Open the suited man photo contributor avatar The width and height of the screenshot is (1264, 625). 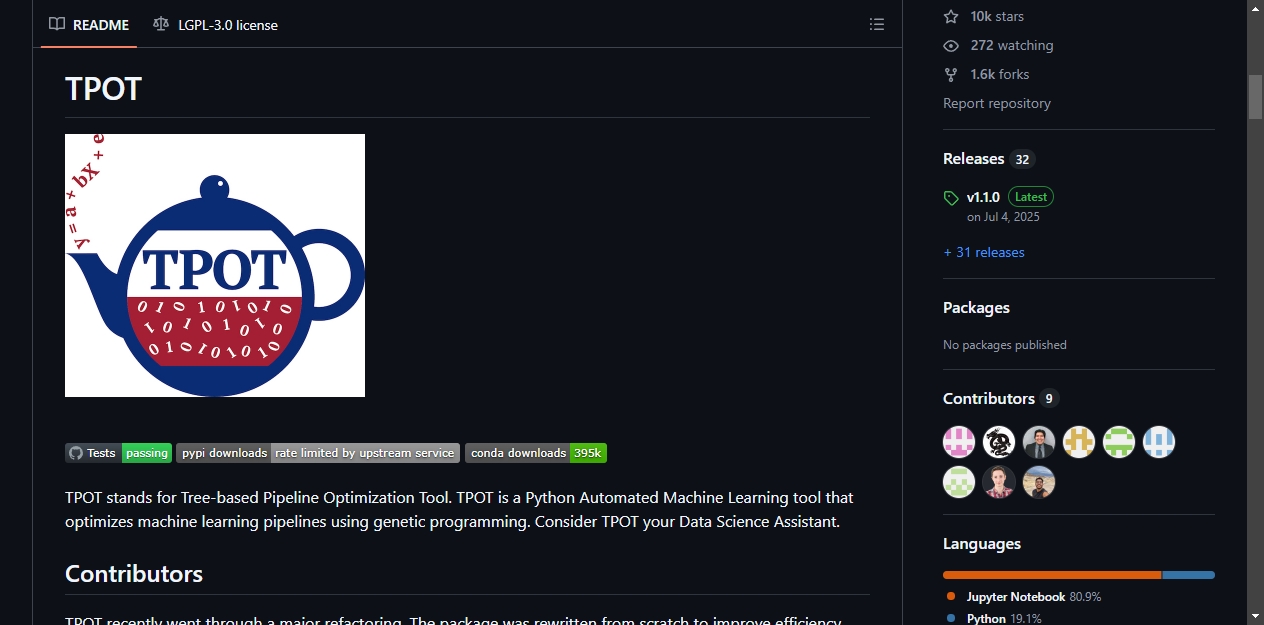(1039, 442)
